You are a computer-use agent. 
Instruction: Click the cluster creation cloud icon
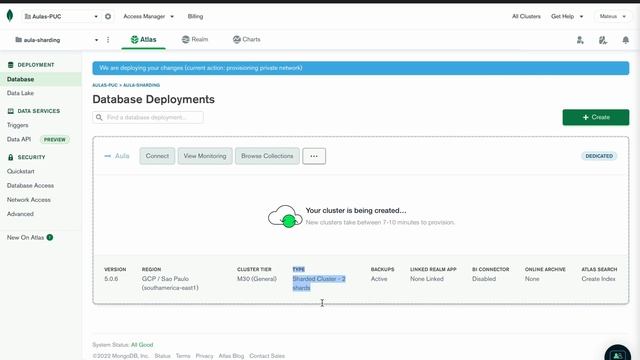[285, 216]
